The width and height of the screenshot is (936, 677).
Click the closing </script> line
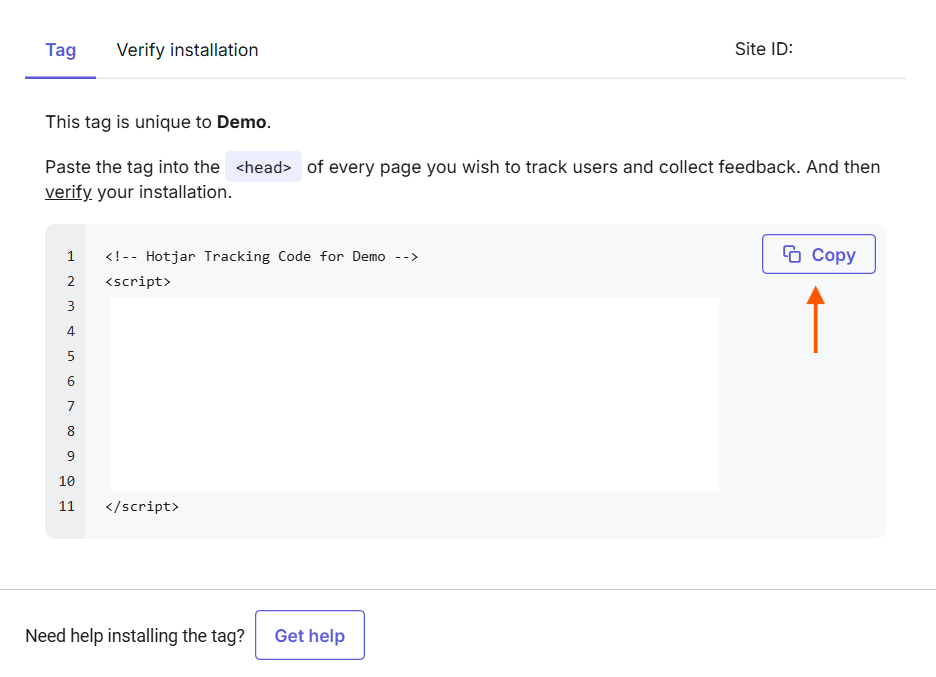(x=142, y=506)
